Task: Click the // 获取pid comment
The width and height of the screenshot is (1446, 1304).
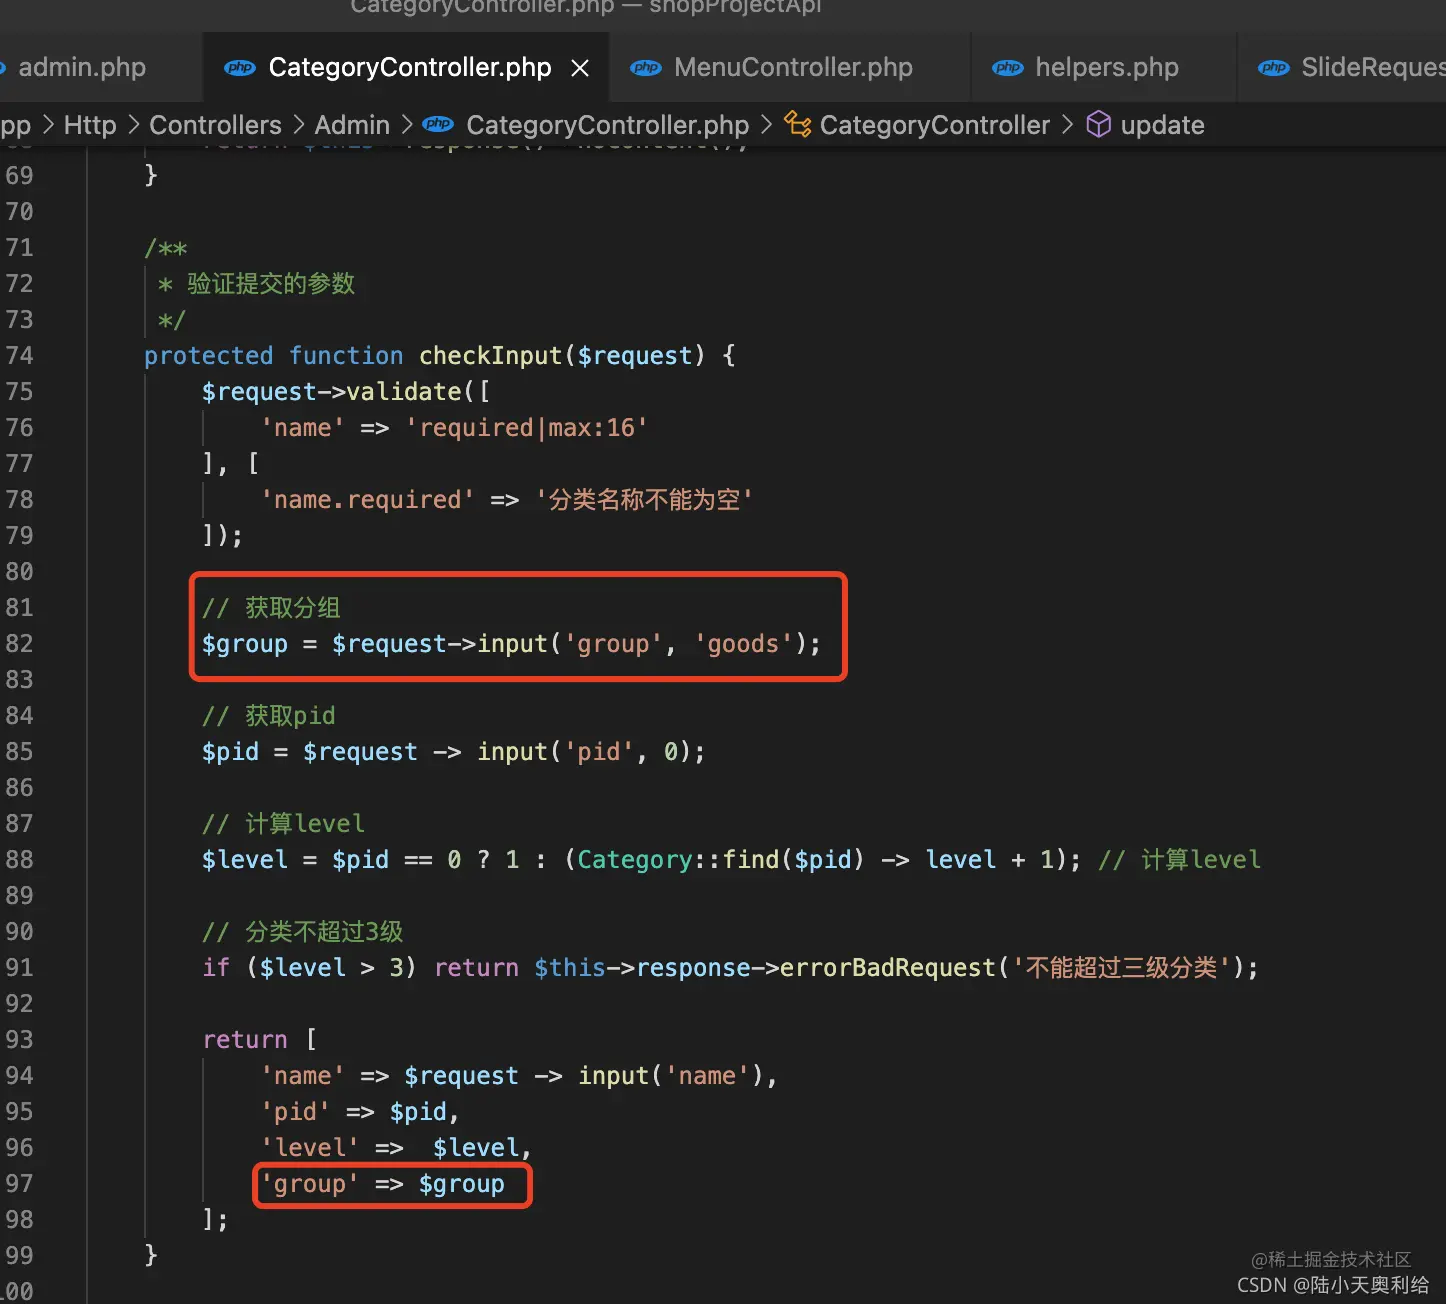Action: click(x=269, y=716)
